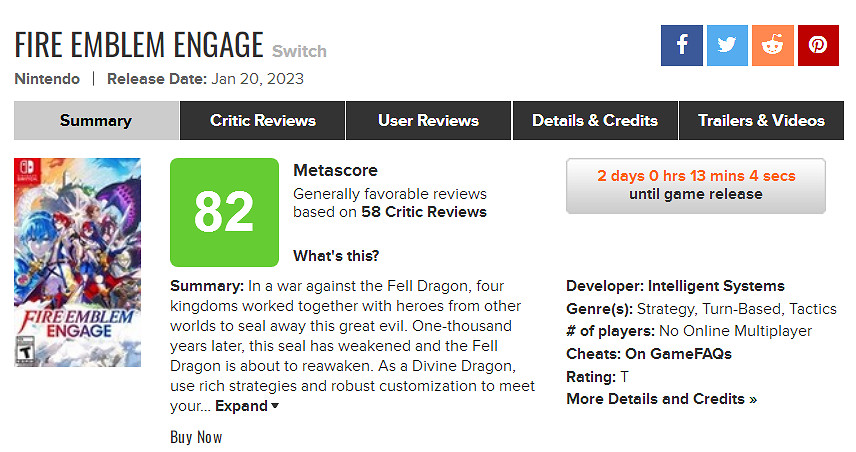
Task: Share page on Facebook icon
Action: (682, 46)
